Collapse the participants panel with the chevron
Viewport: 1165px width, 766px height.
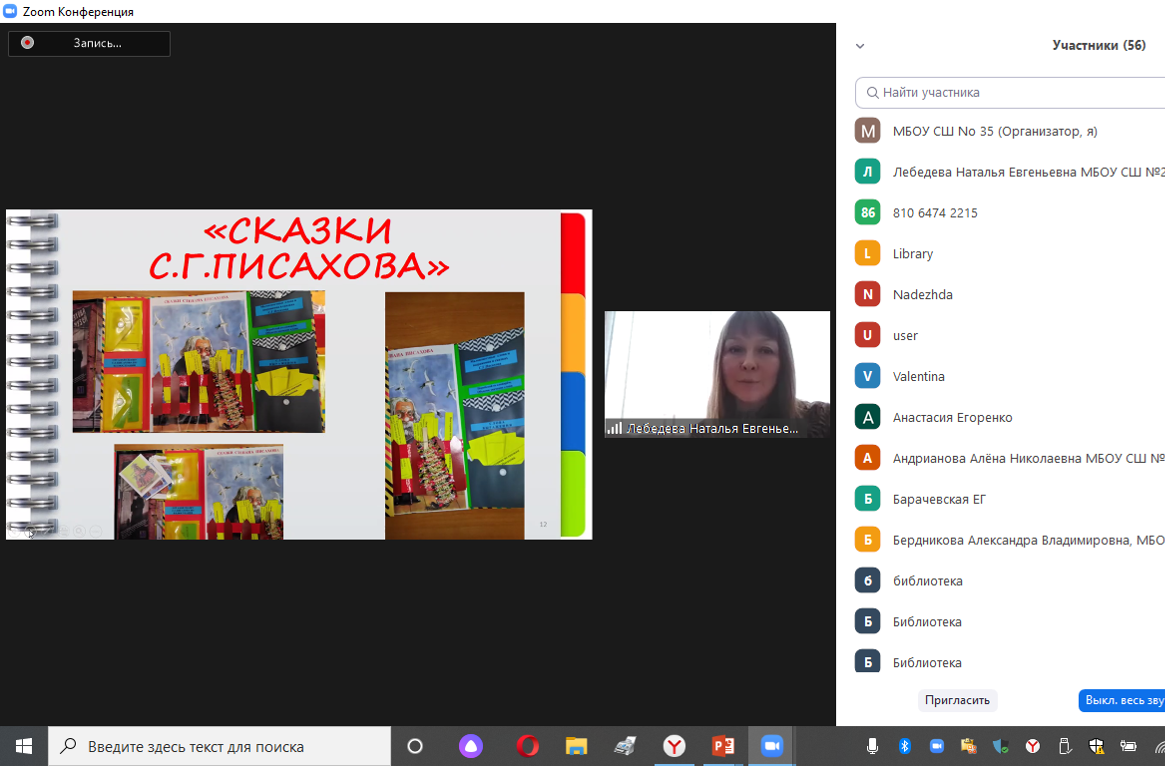click(x=860, y=46)
